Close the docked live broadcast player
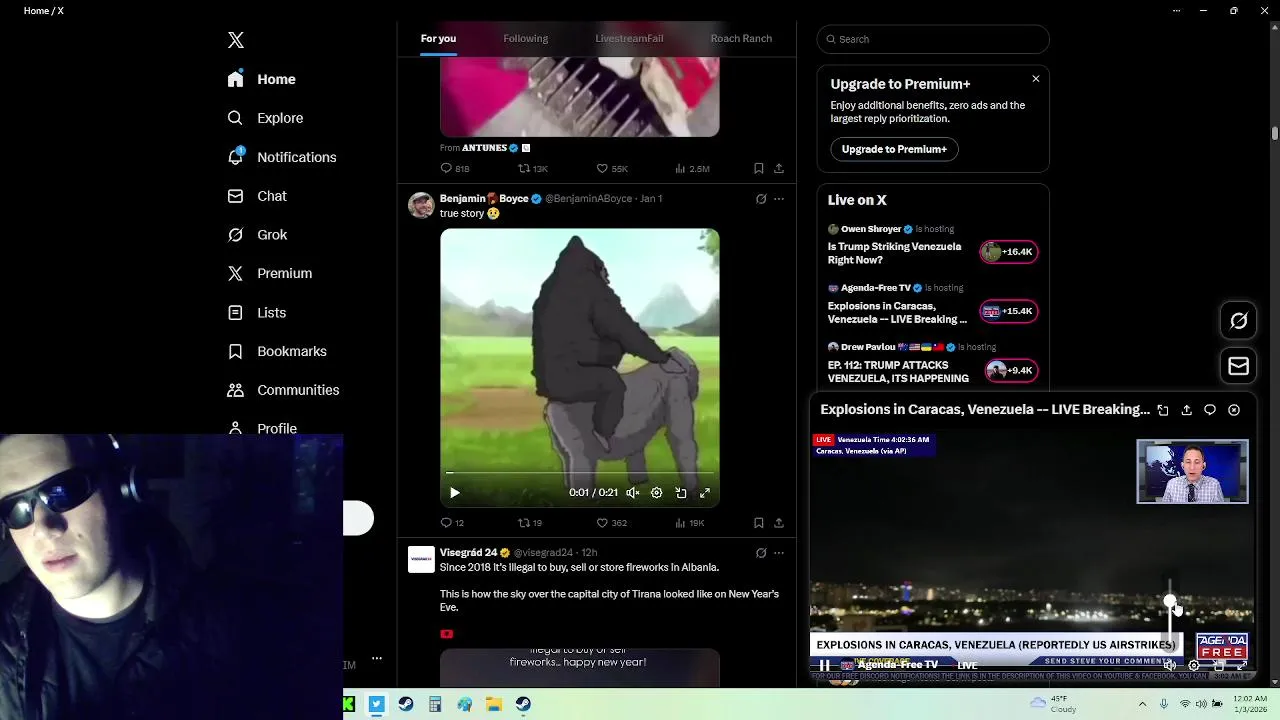 1234,410
